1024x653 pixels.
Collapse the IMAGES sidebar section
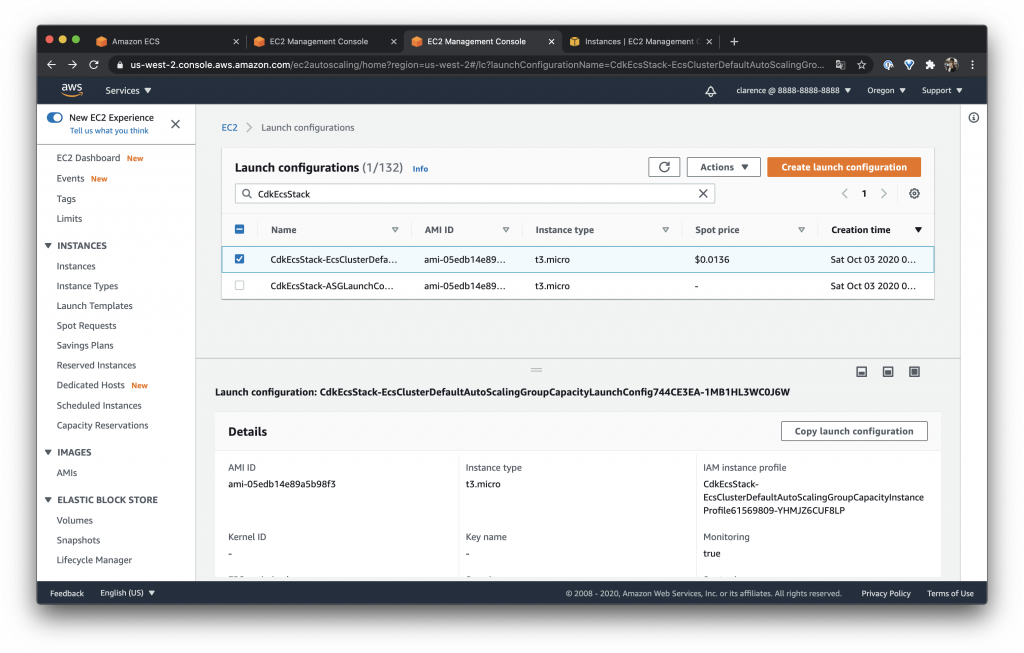48,452
